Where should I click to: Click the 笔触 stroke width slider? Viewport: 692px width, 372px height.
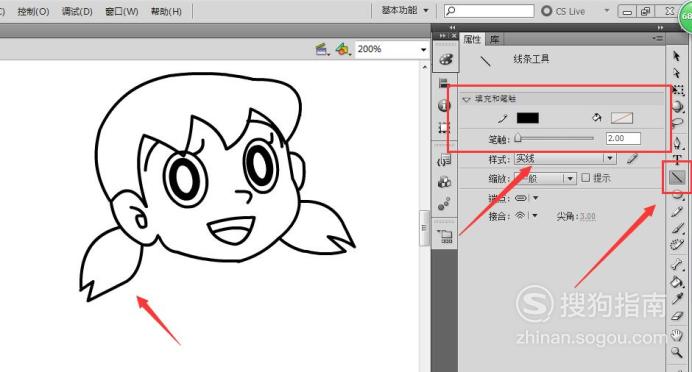(555, 139)
